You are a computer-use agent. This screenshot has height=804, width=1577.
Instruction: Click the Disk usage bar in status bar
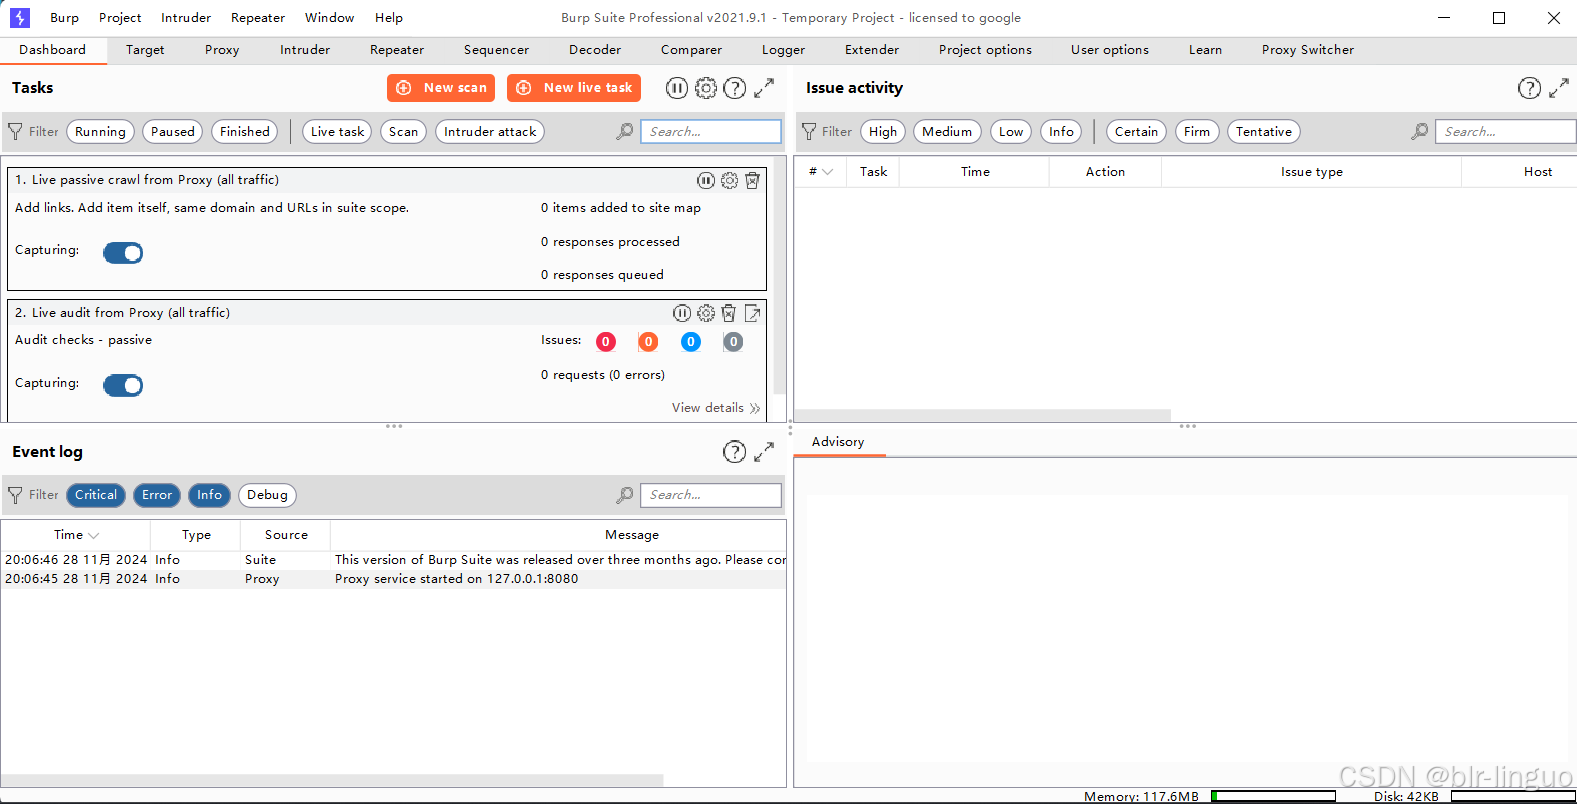[x=1513, y=797]
